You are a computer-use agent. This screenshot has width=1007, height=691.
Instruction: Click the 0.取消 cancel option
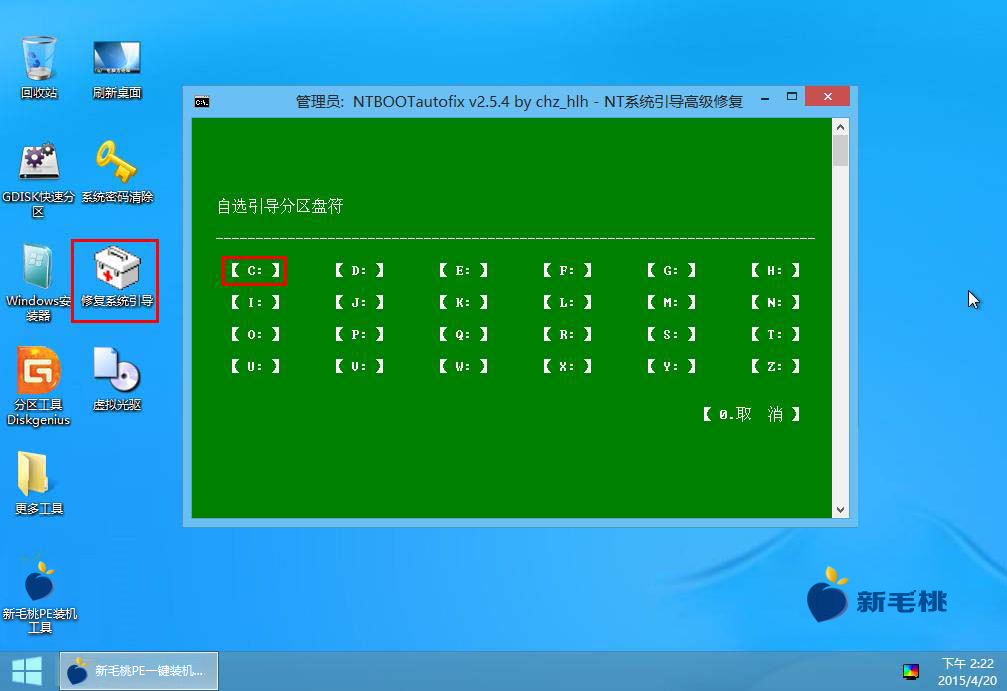click(751, 414)
